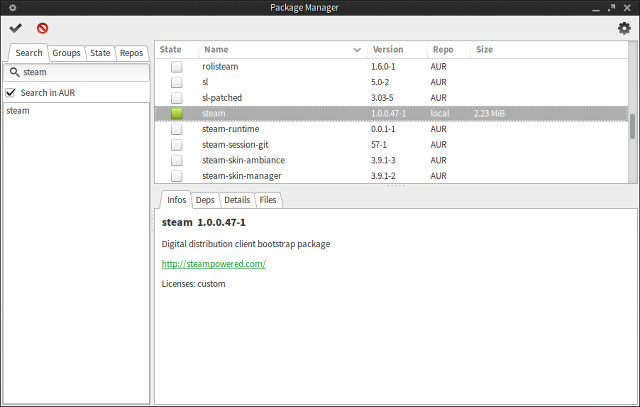This screenshot has height=407, width=640.
Task: Sort by the Name column header
Action: [283, 49]
